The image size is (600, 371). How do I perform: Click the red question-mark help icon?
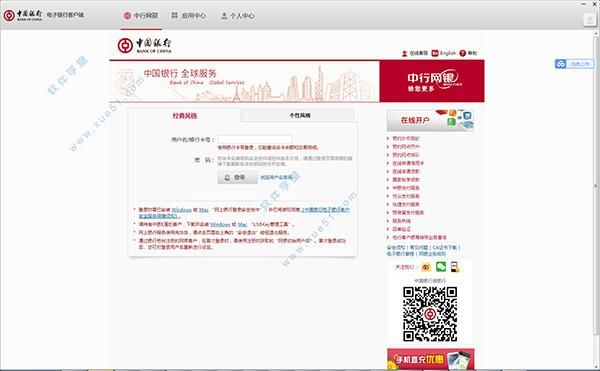tap(463, 53)
